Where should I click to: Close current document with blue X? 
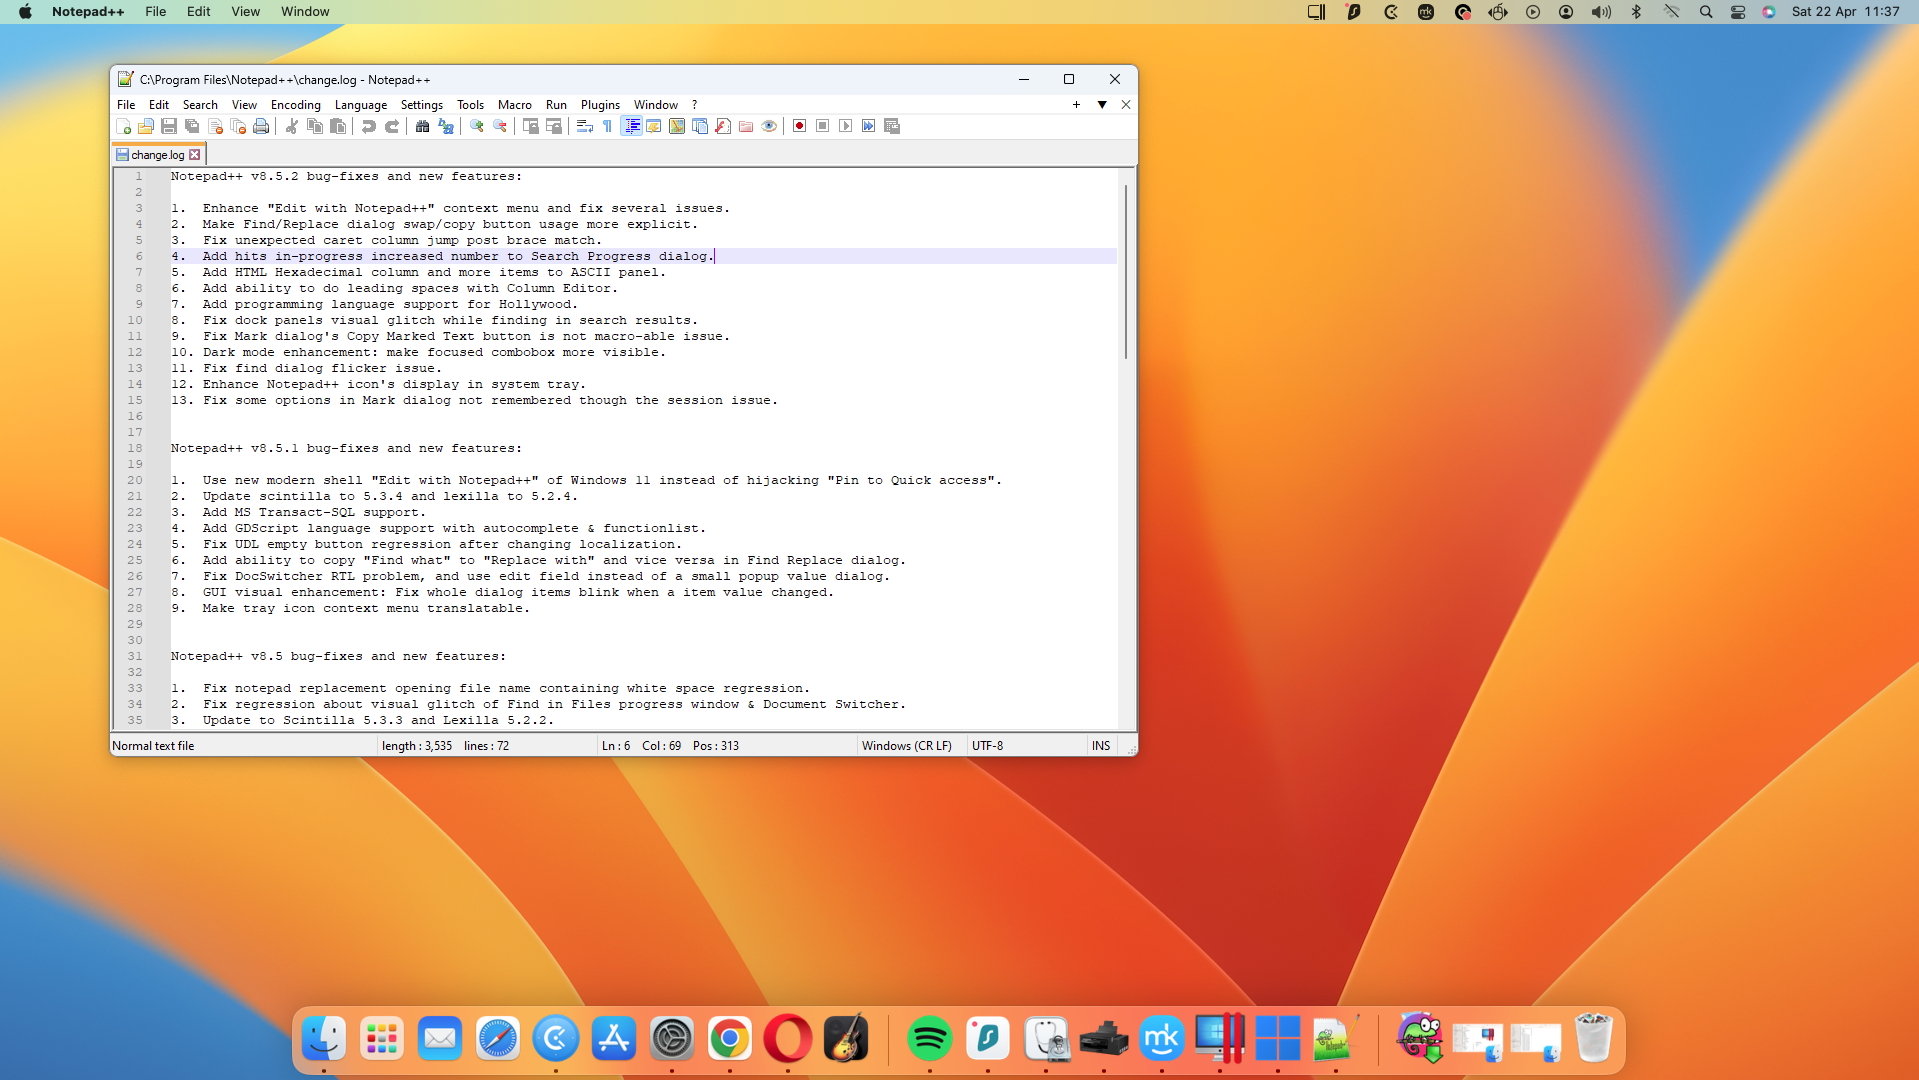tap(1126, 105)
